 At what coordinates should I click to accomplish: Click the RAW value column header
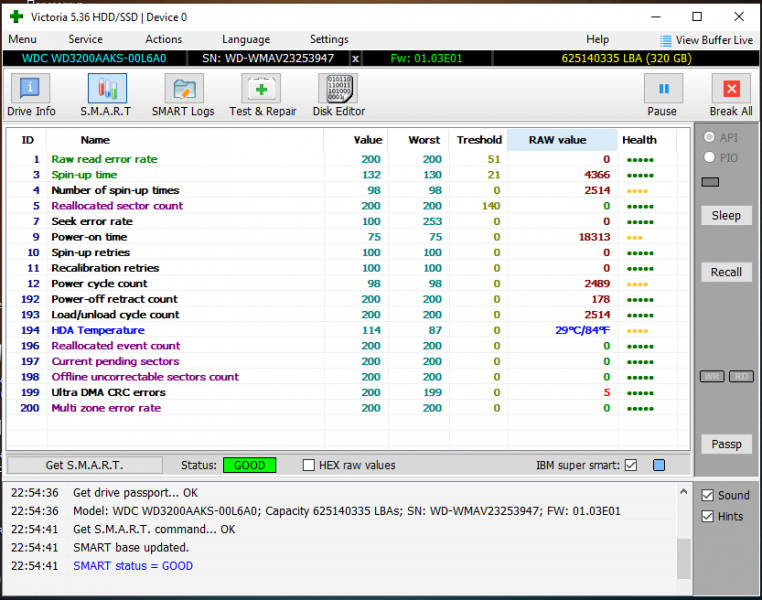coord(558,140)
